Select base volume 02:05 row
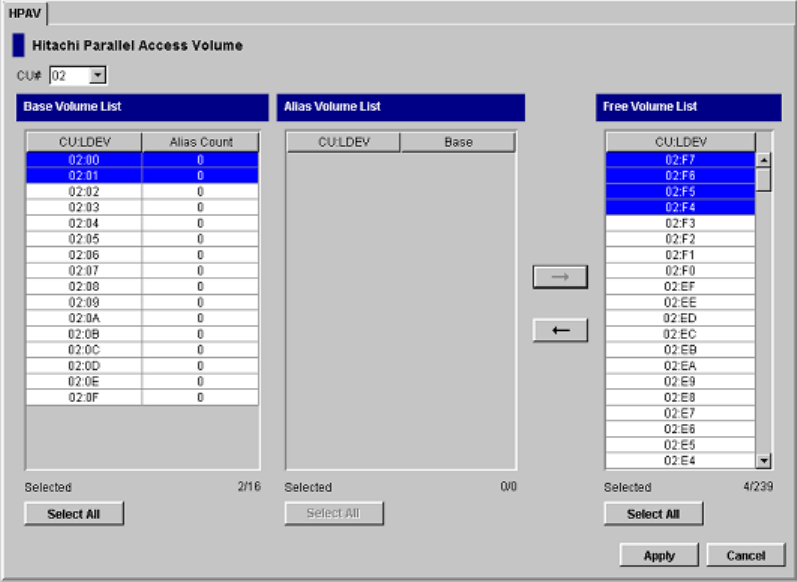Screen dimensions: 797x582 click(84, 239)
